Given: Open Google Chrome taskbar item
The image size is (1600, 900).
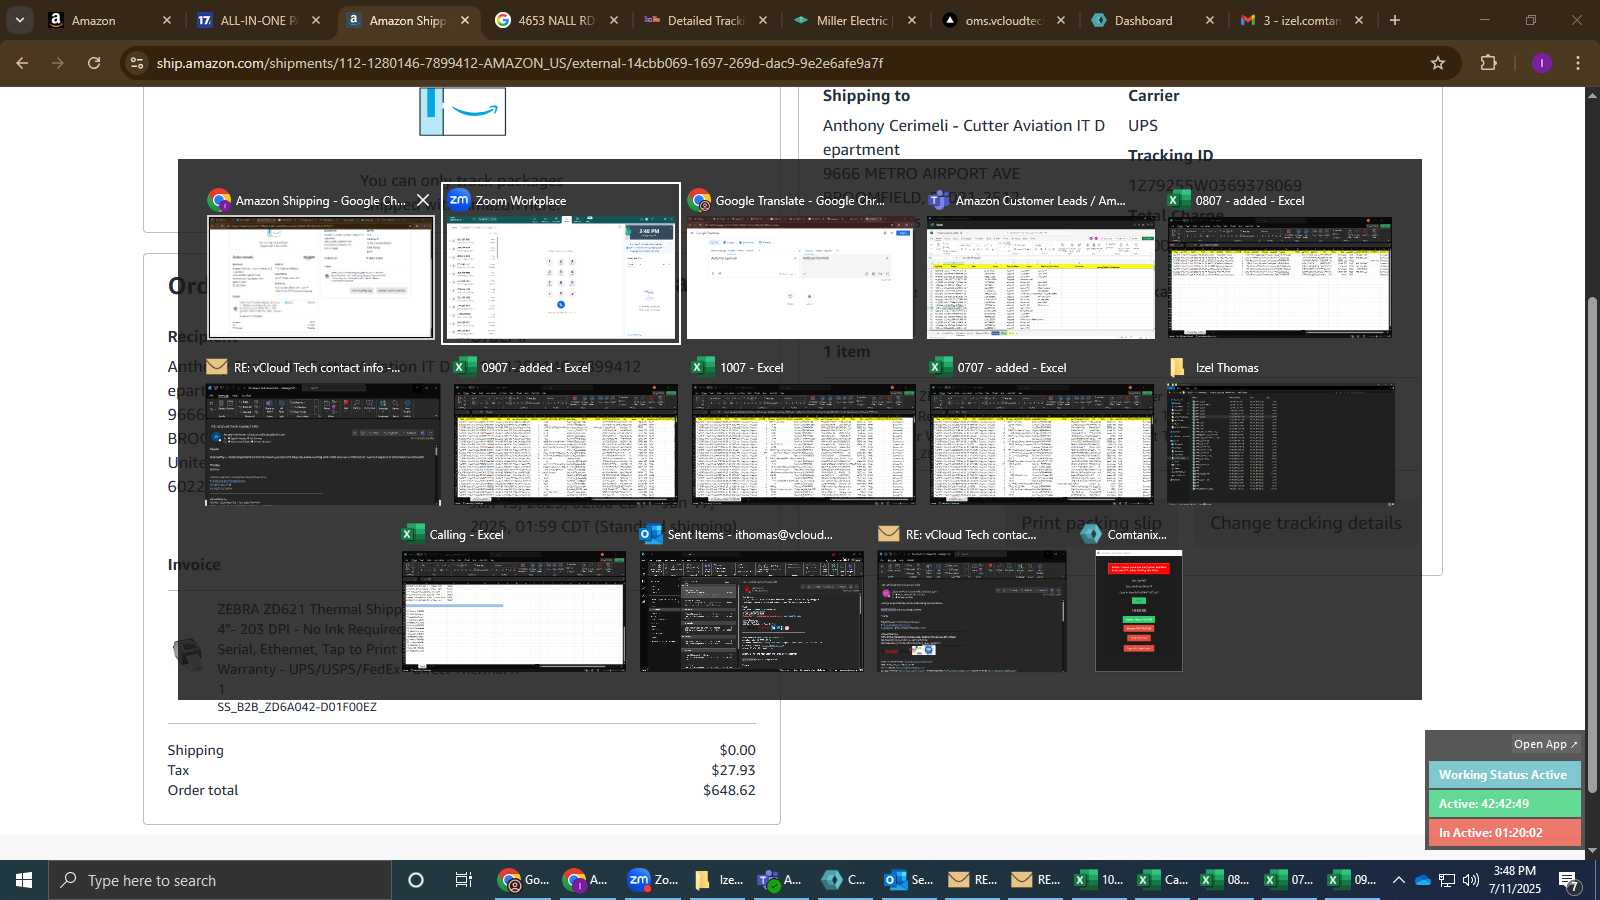Looking at the screenshot, I should 525,880.
